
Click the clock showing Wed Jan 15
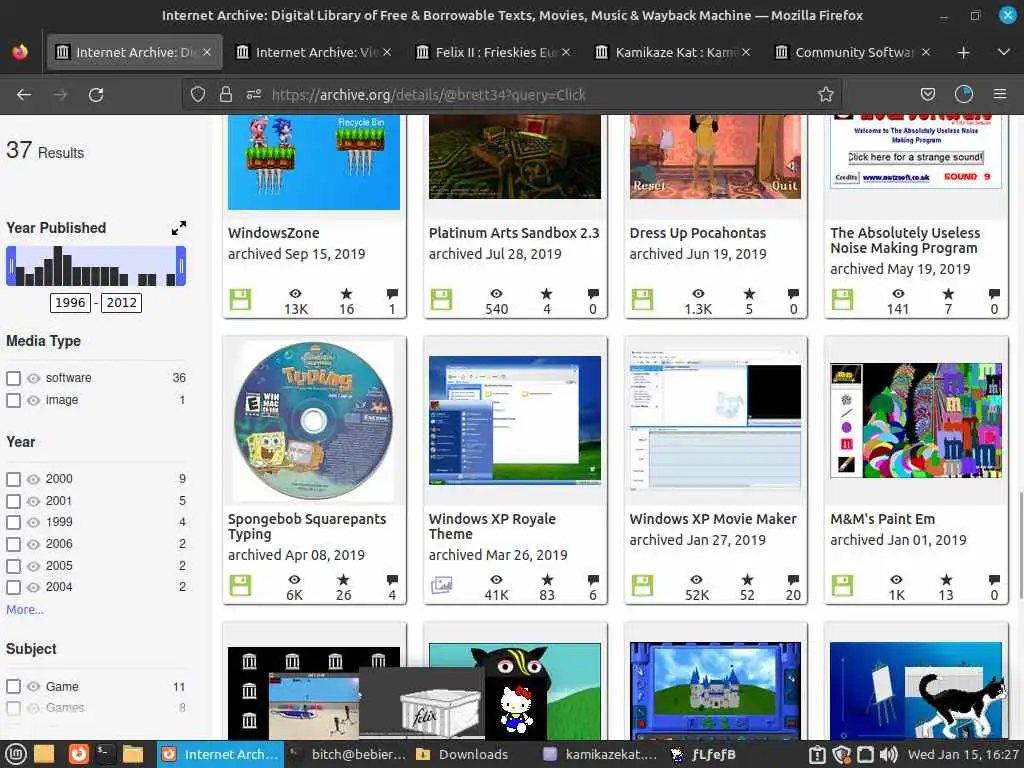[x=963, y=754]
